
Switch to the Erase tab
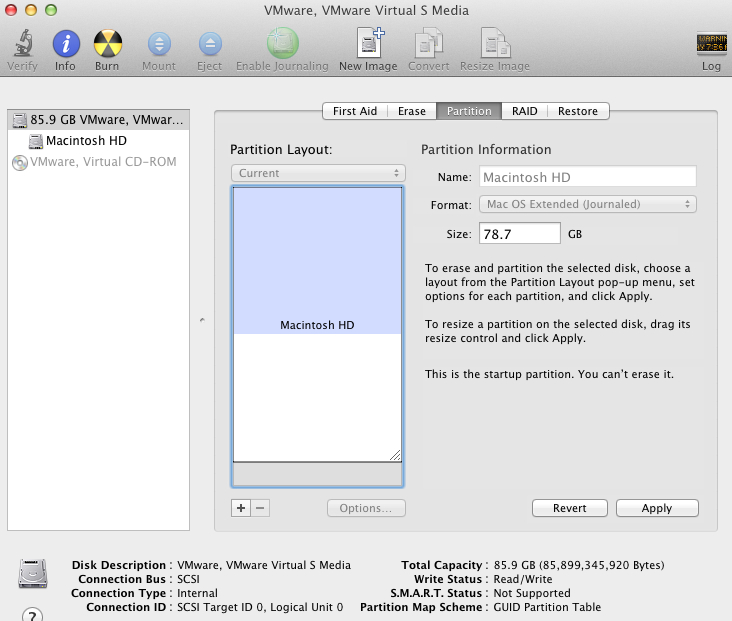click(x=412, y=111)
